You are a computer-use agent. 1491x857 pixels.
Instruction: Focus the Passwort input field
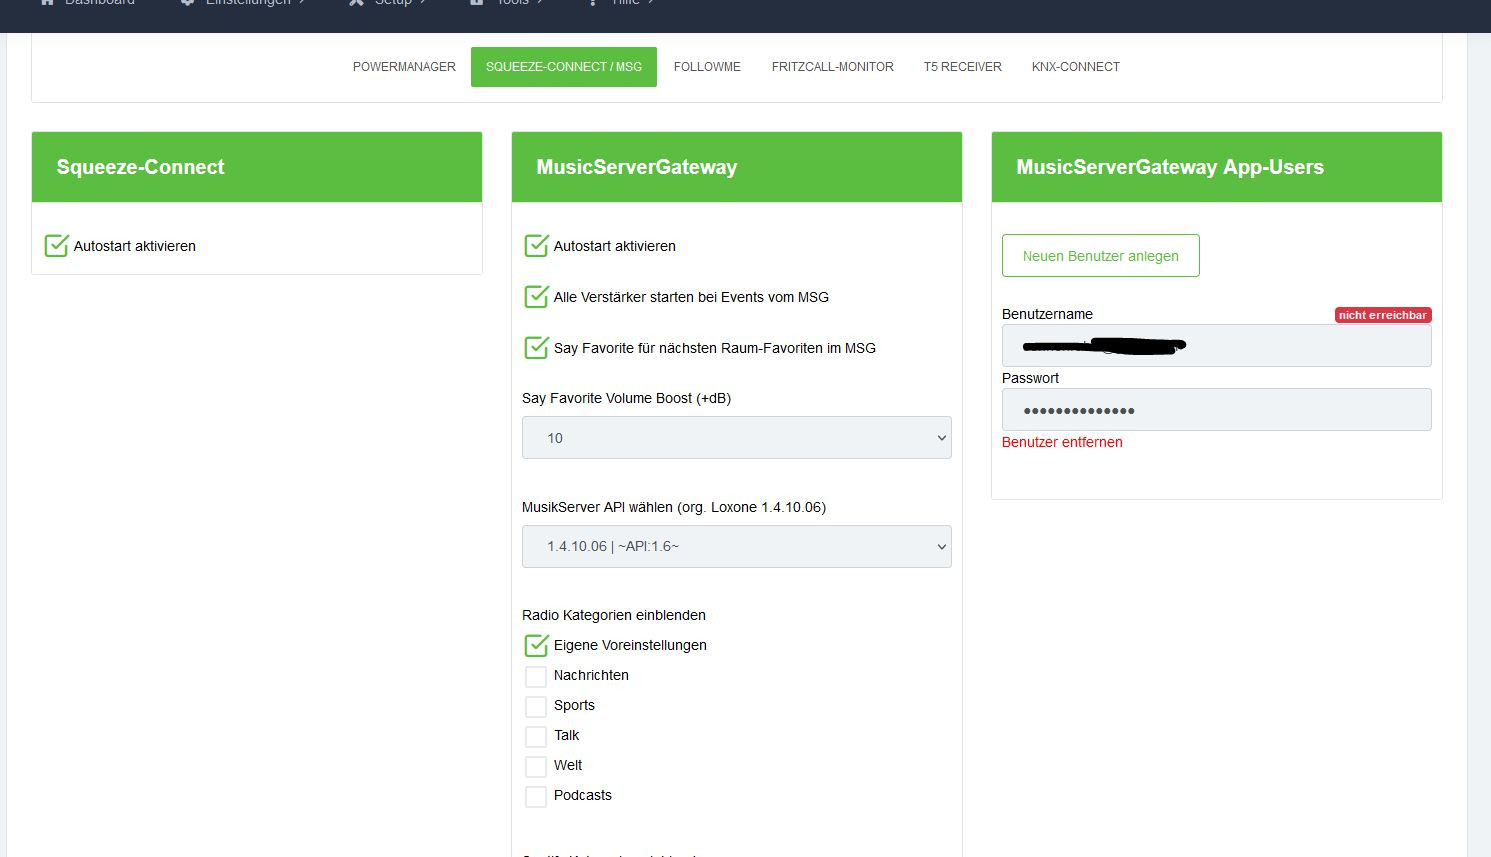[1216, 410]
